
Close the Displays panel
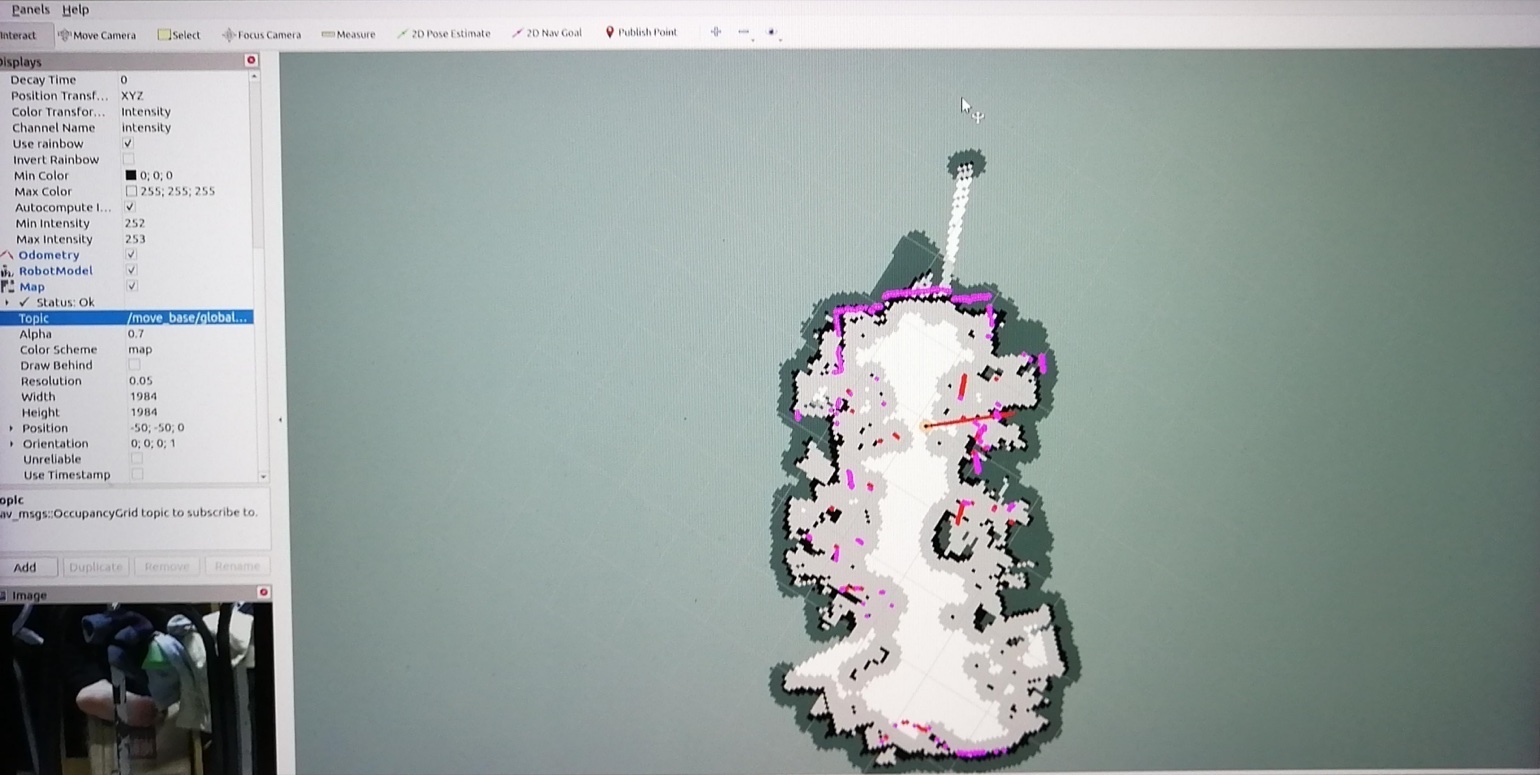pyautogui.click(x=251, y=61)
